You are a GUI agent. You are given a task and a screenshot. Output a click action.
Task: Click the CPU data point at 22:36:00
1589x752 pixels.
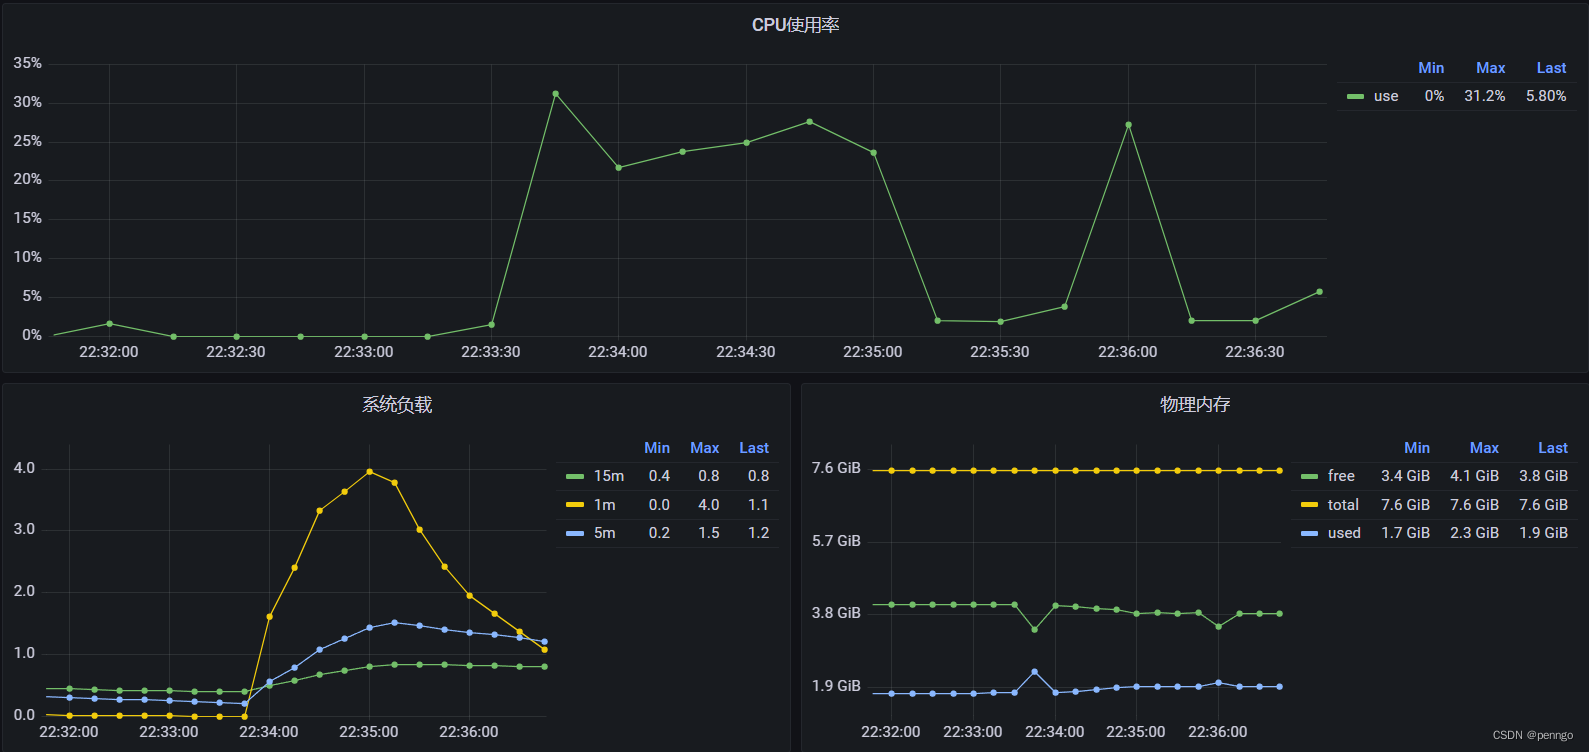click(x=1129, y=125)
